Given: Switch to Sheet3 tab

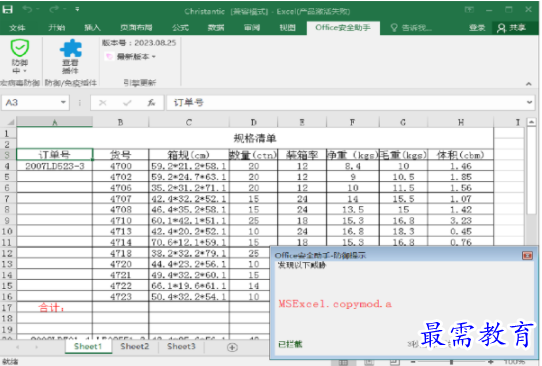Looking at the screenshot, I should pos(181,346).
